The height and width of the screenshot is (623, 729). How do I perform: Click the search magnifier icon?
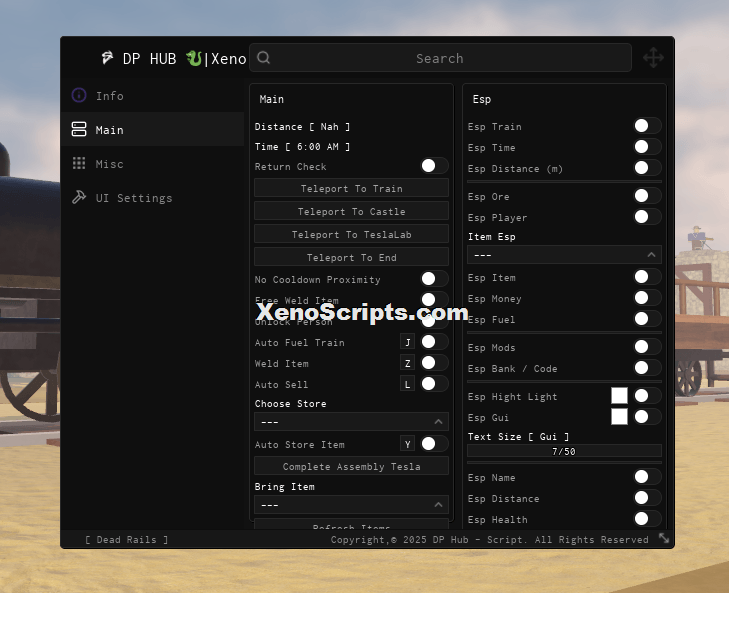264,58
